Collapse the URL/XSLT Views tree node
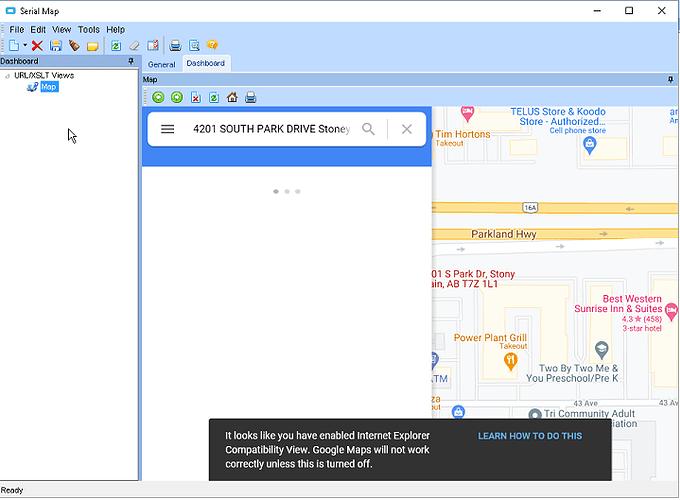The image size is (680, 500). tap(7, 76)
